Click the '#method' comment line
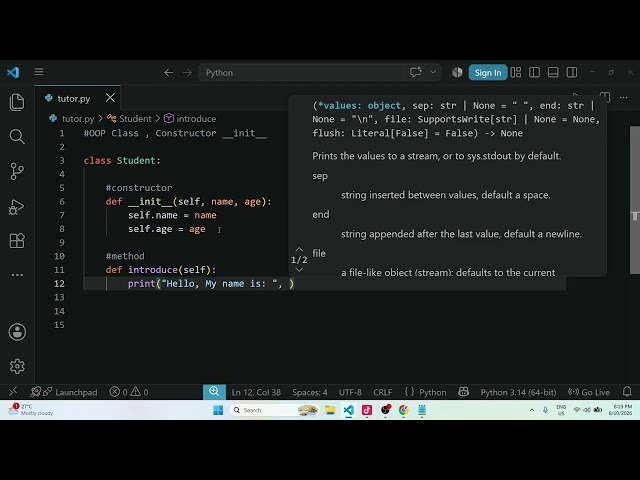 click(x=125, y=256)
